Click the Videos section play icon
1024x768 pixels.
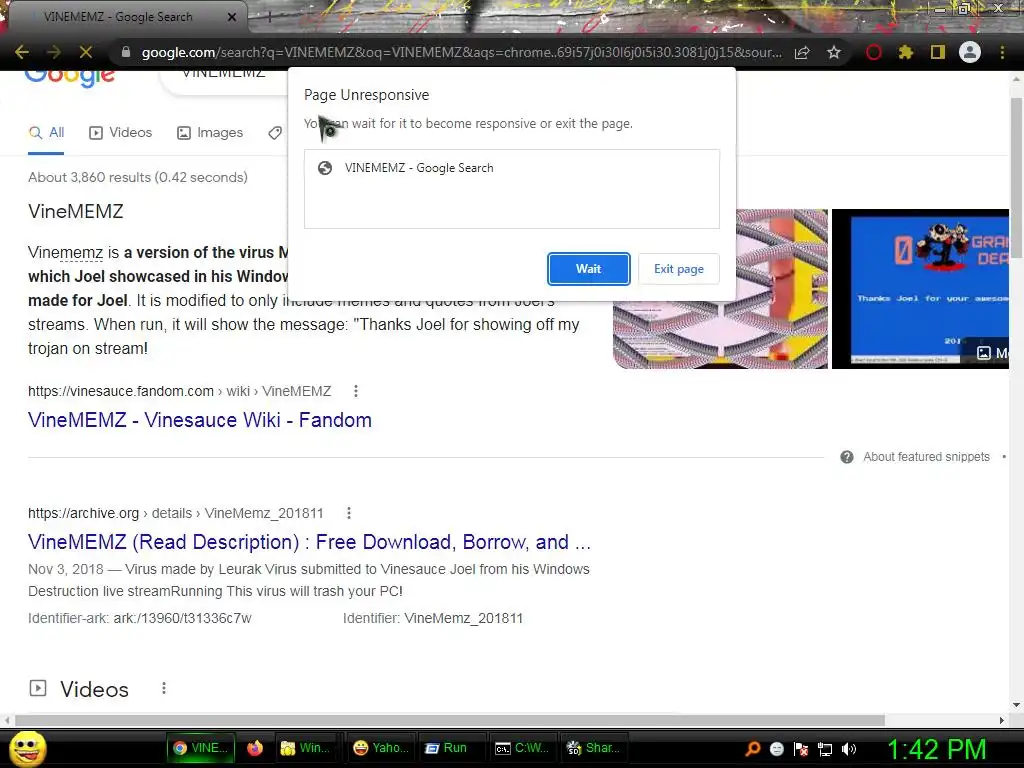click(38, 688)
